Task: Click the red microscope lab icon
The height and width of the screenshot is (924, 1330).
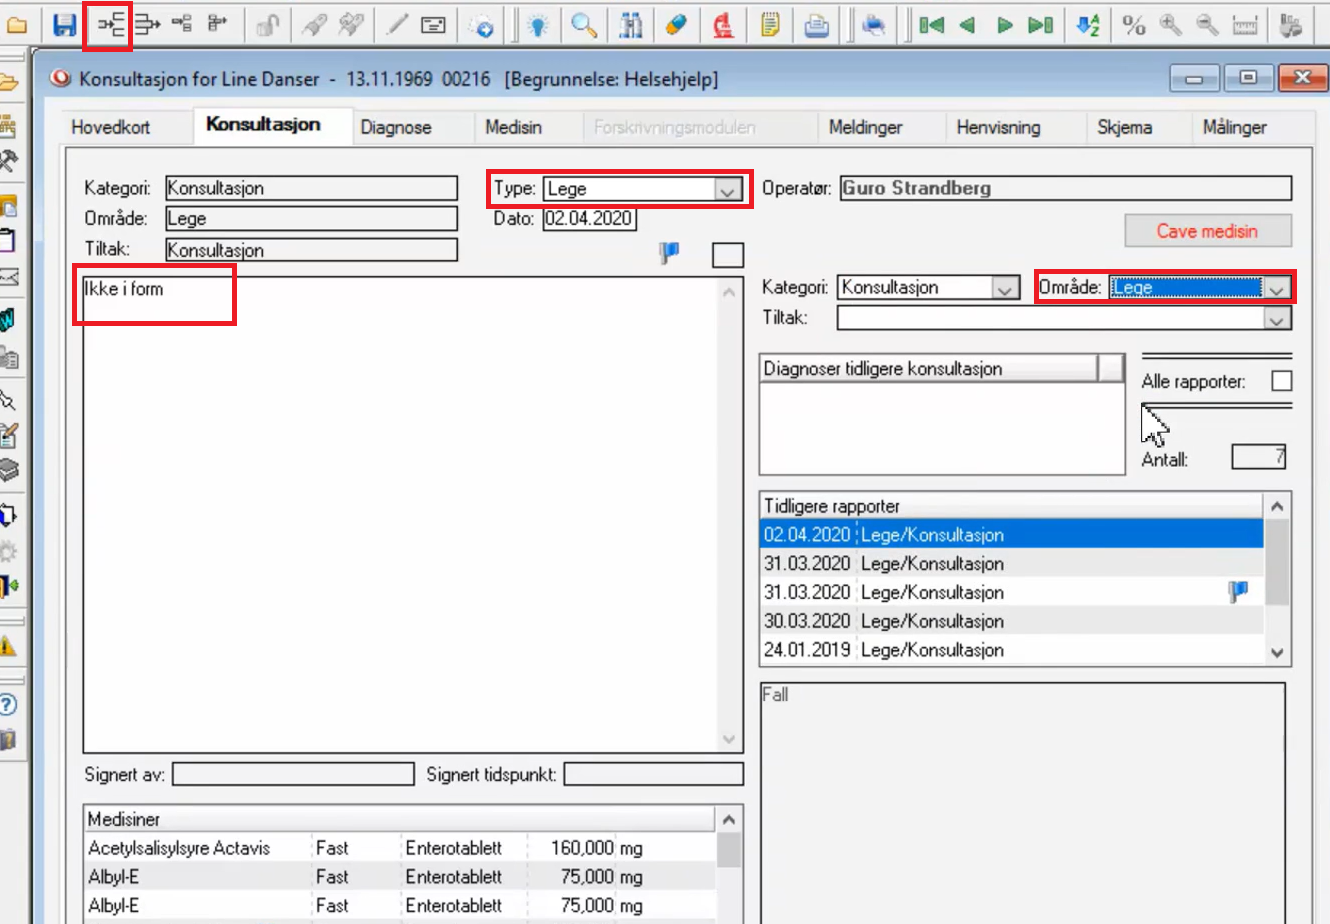Action: [x=723, y=25]
